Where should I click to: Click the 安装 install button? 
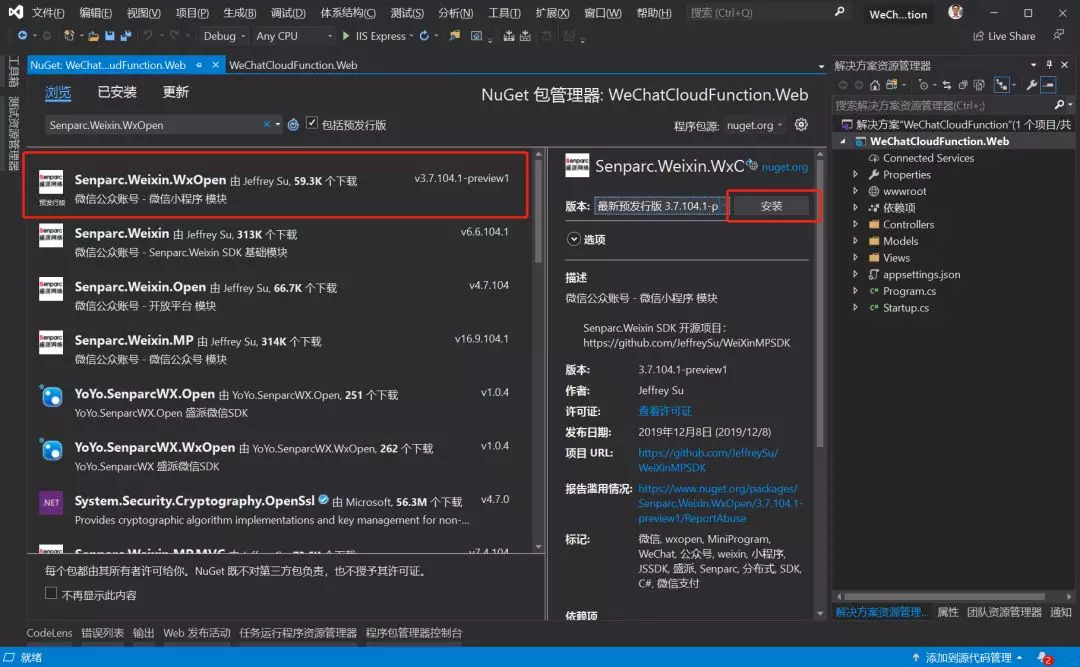(x=771, y=206)
